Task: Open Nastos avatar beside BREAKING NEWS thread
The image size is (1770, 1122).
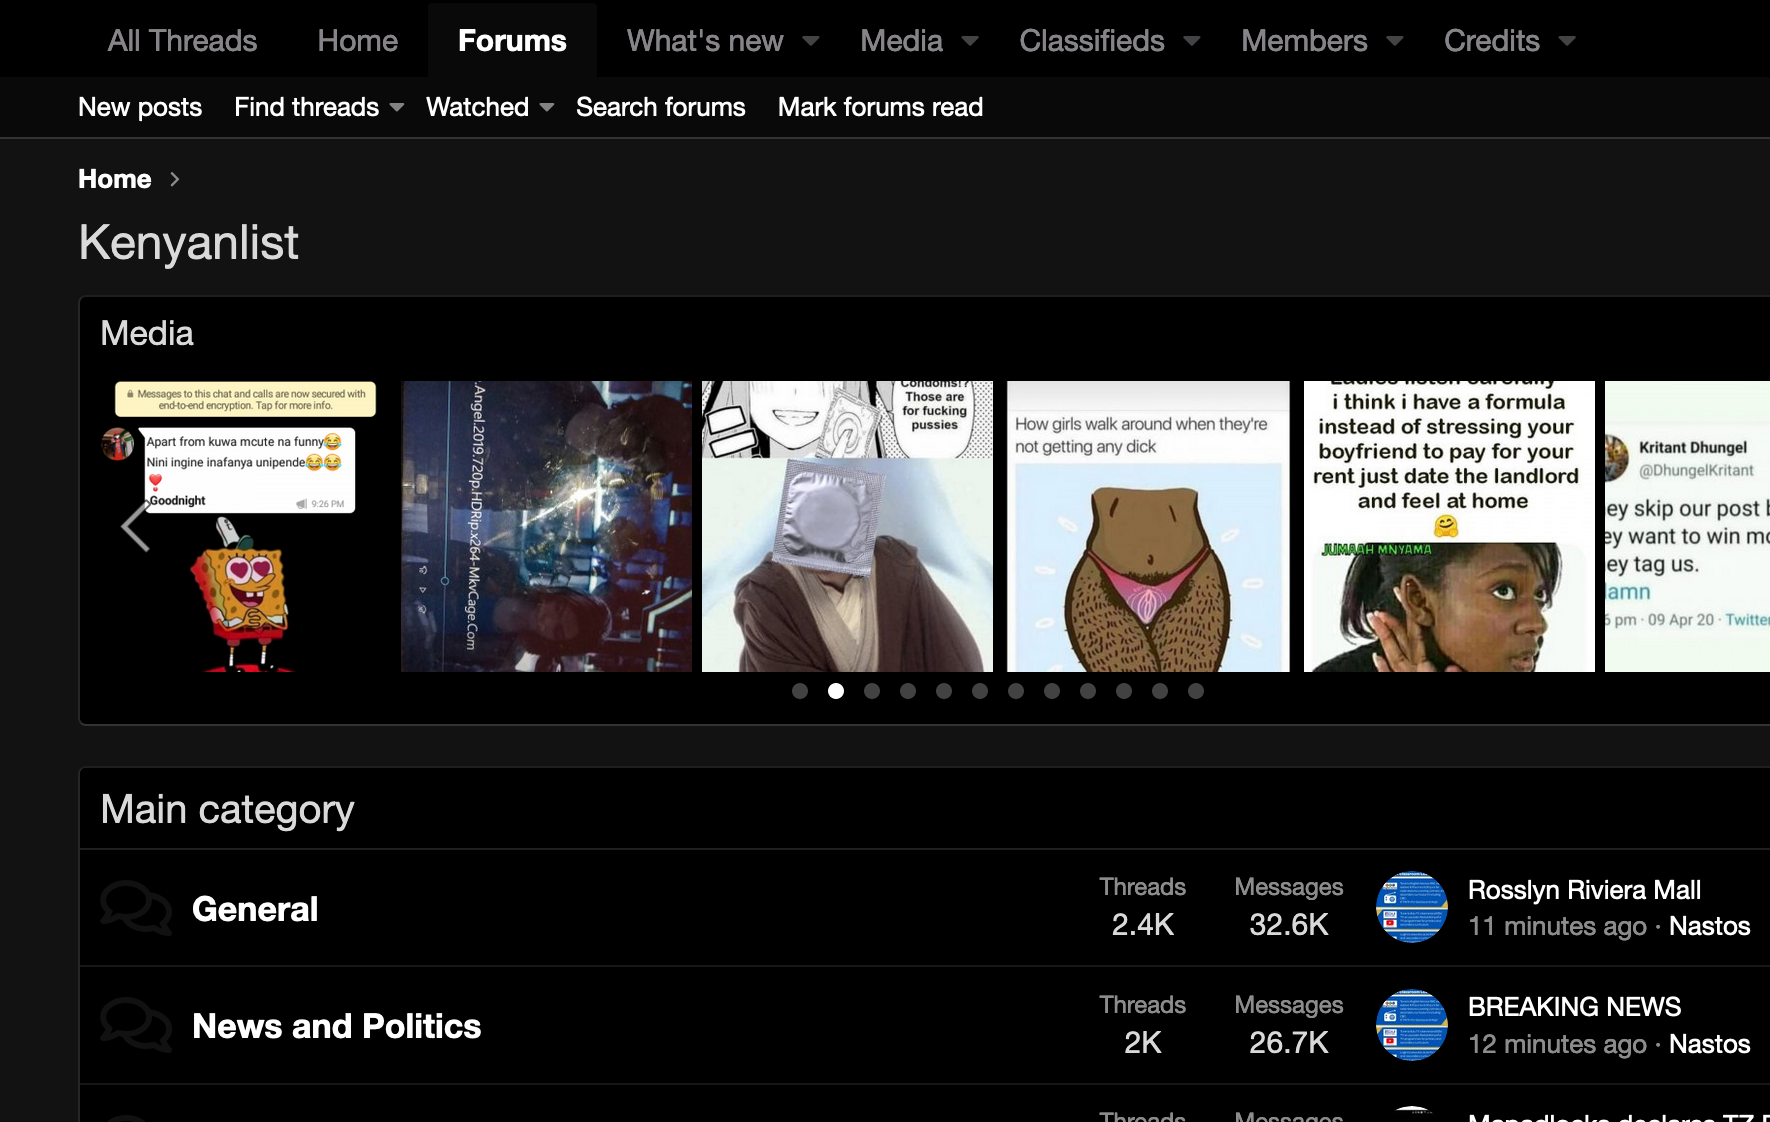Action: tap(1411, 1025)
